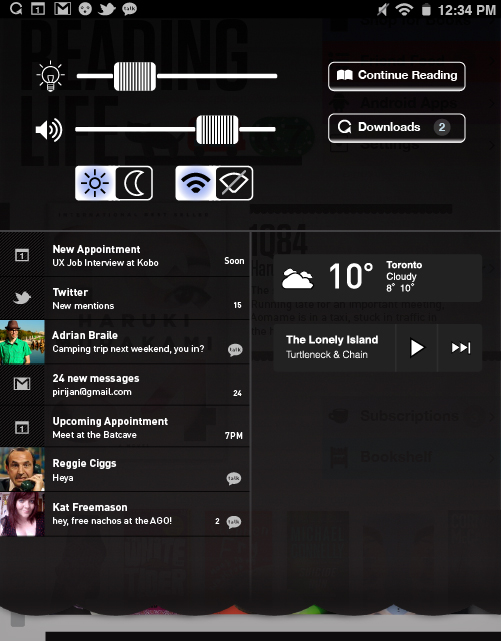Click the volume slider handle

(x=217, y=130)
